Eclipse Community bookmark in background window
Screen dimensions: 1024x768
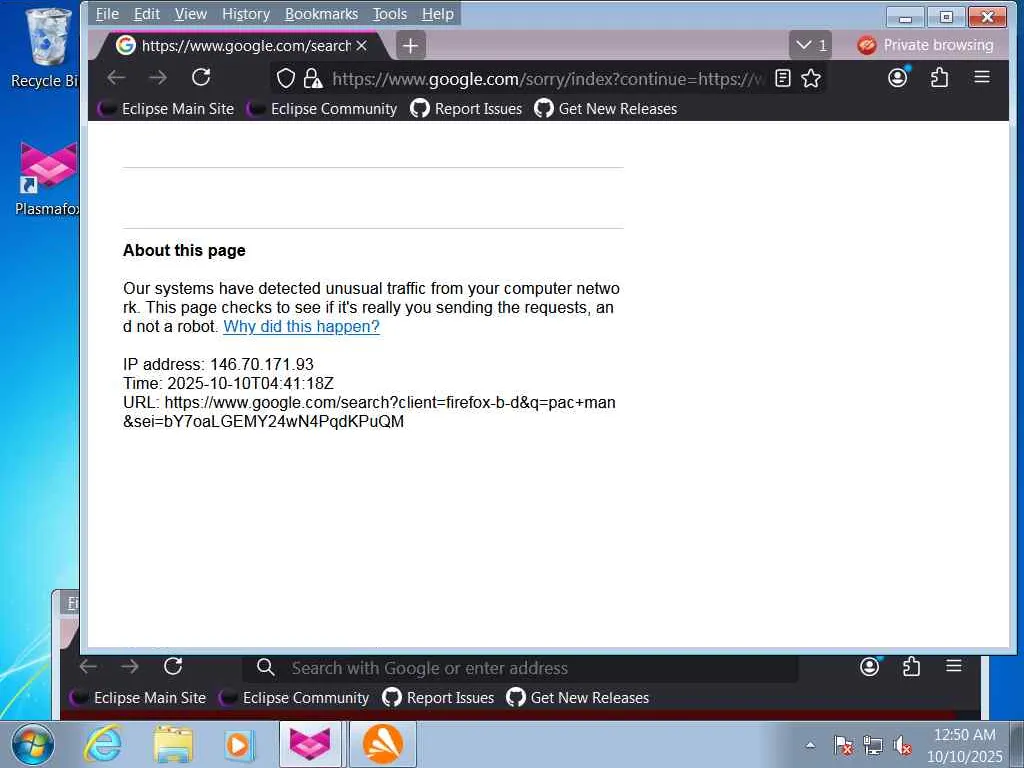[294, 698]
